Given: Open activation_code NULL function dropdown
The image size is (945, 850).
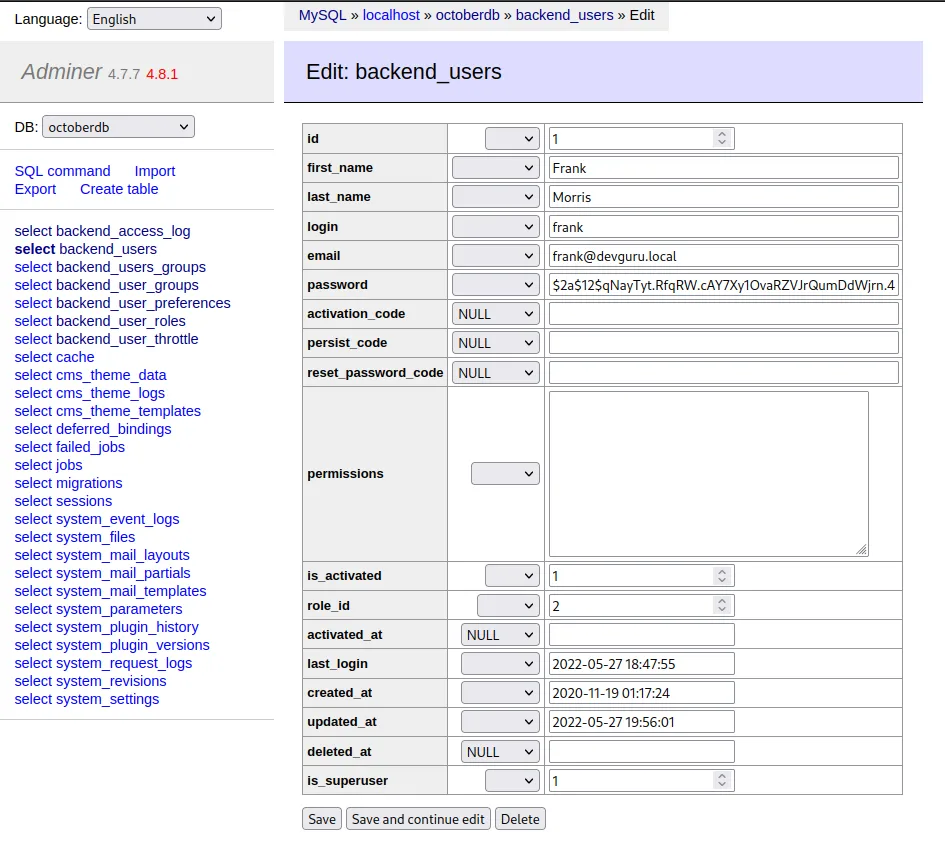Looking at the screenshot, I should pos(496,314).
